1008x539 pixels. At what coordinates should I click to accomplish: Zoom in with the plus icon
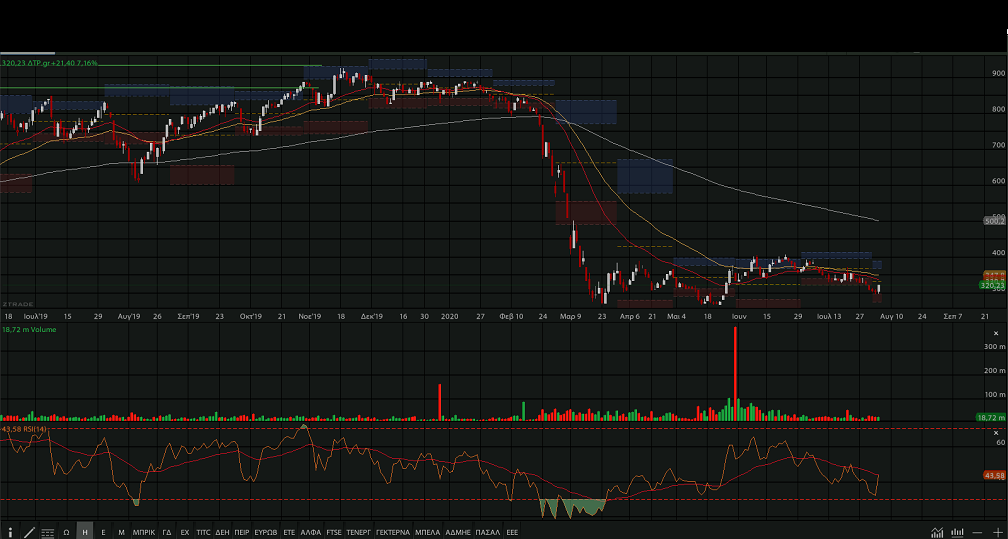click(997, 532)
